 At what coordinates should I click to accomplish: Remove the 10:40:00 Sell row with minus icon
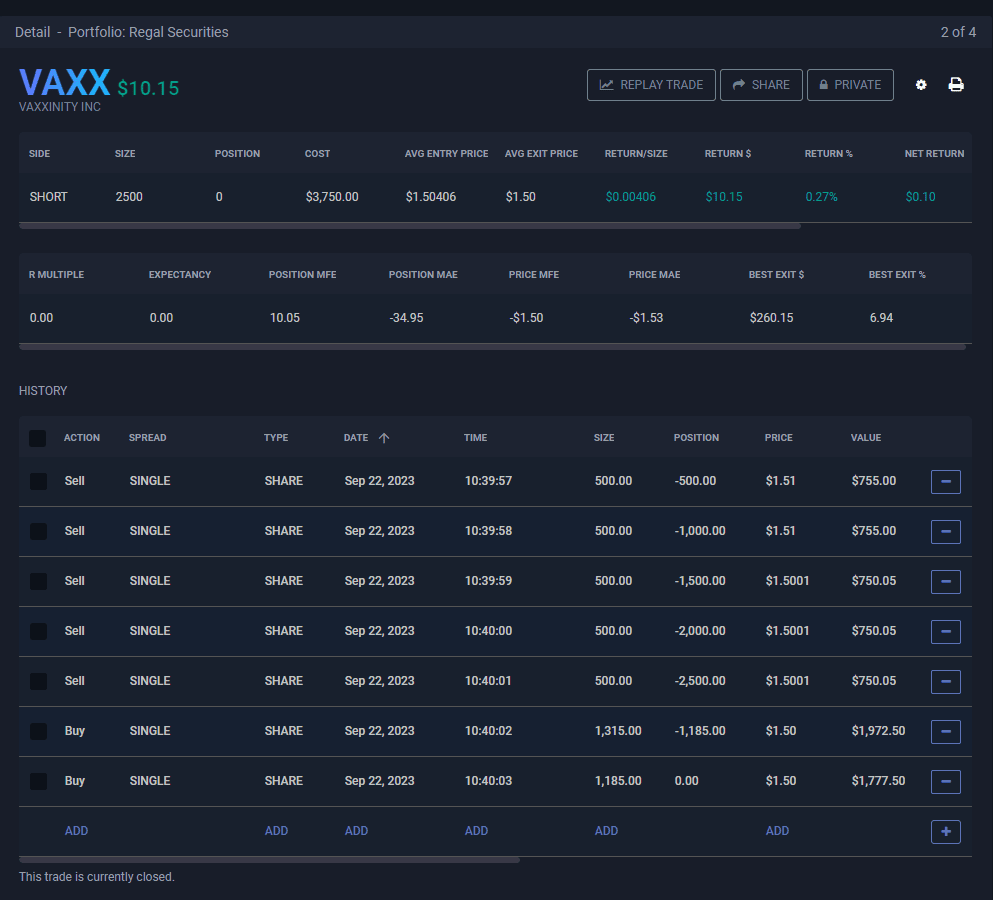click(945, 632)
